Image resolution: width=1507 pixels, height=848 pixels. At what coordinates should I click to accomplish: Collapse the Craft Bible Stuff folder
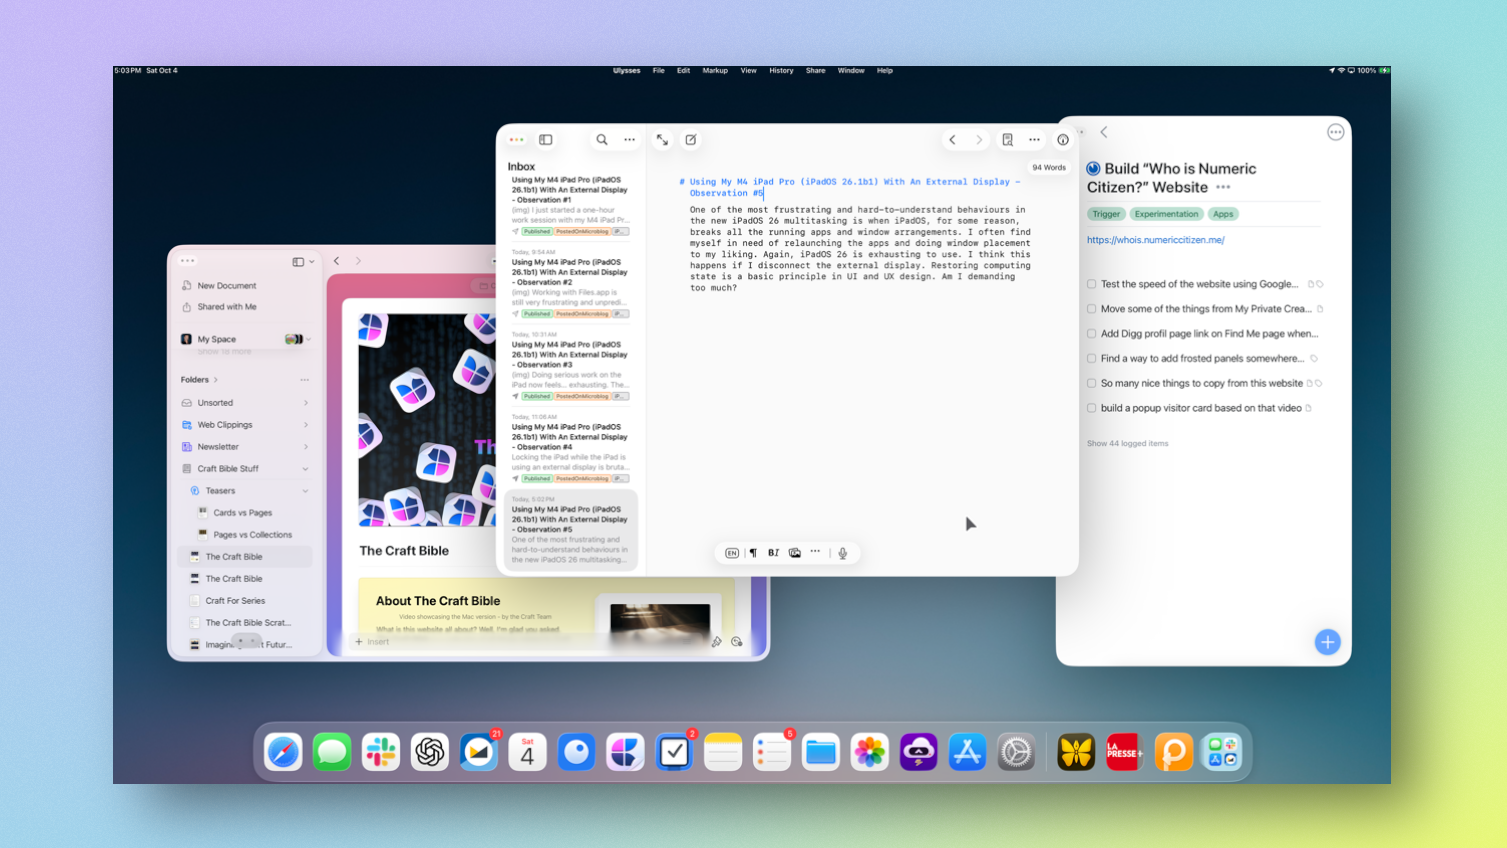(x=305, y=469)
